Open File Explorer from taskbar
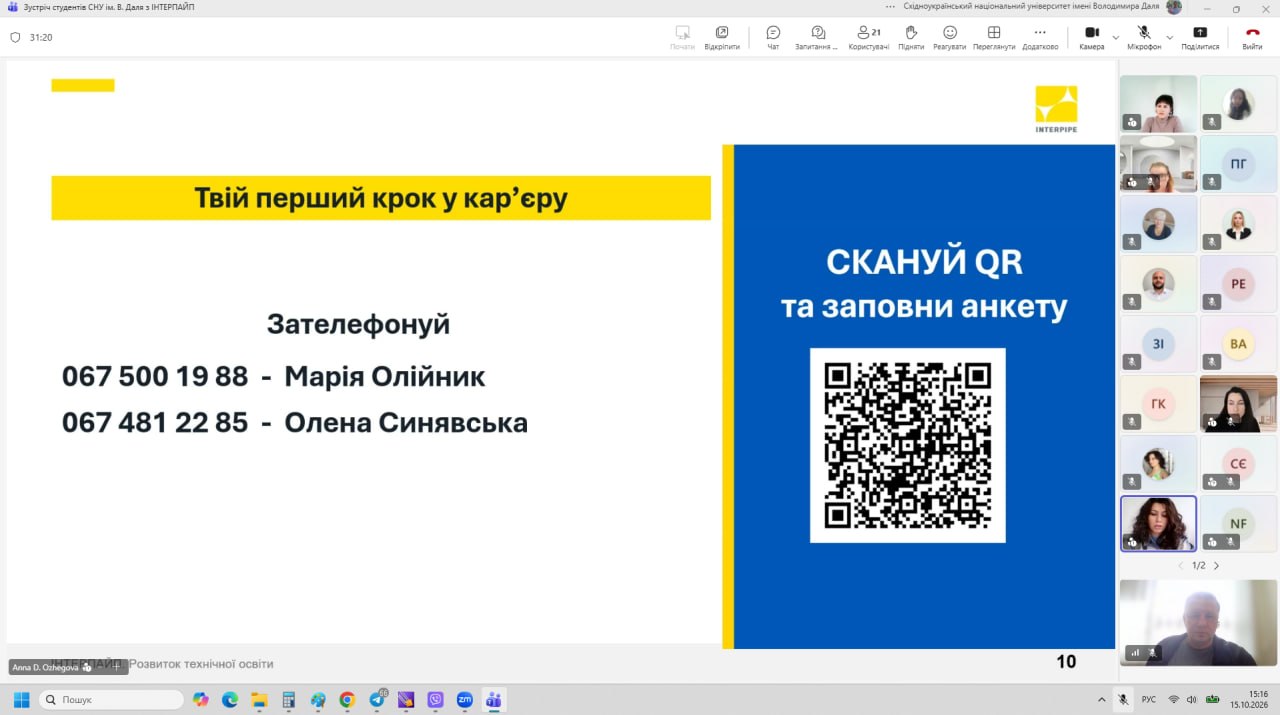This screenshot has height=715, width=1280. pyautogui.click(x=259, y=699)
